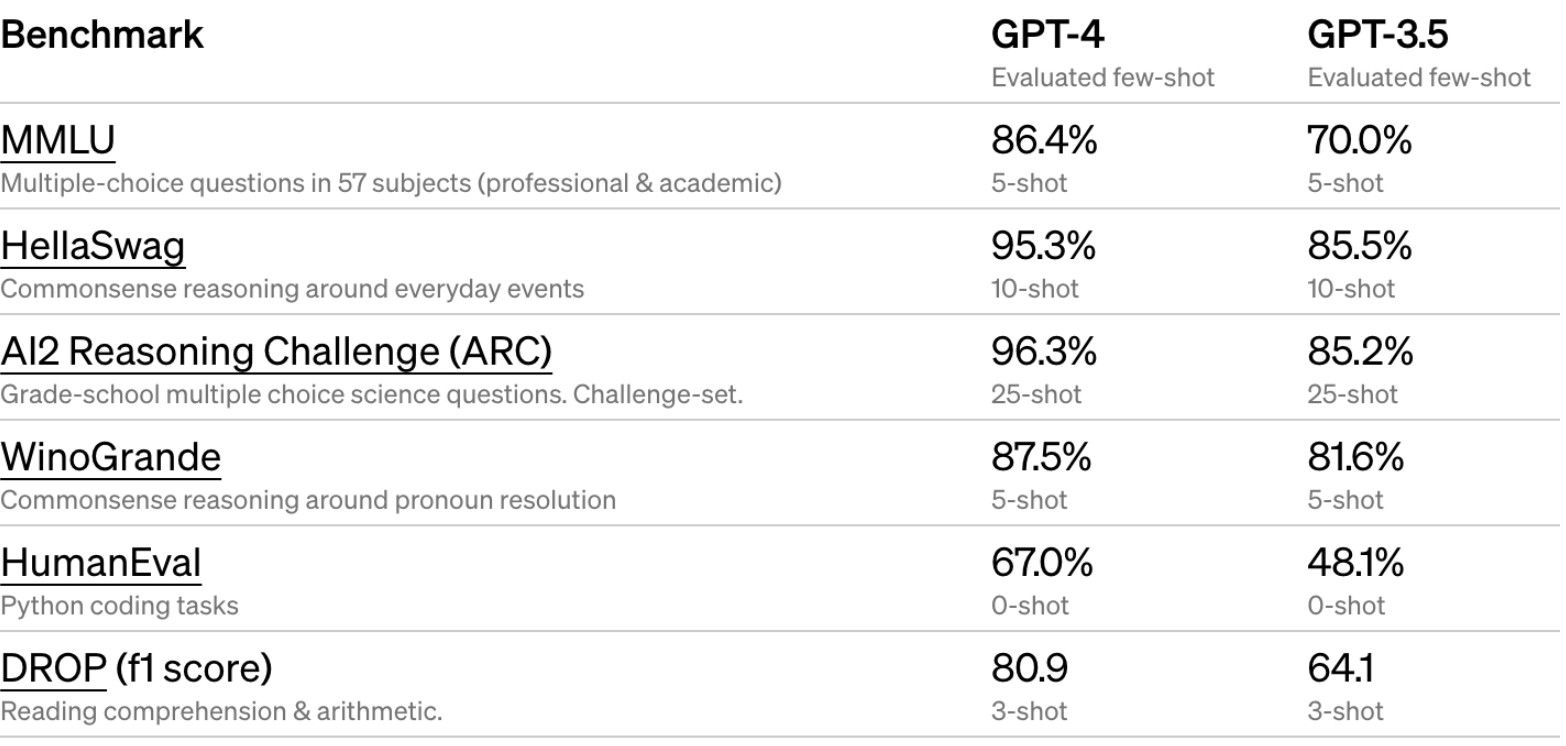Click the 95.3% HellaSwag score

click(1044, 247)
